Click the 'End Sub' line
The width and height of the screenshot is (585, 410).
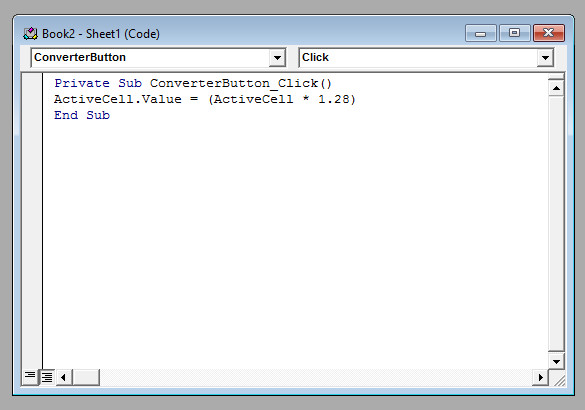click(x=82, y=115)
